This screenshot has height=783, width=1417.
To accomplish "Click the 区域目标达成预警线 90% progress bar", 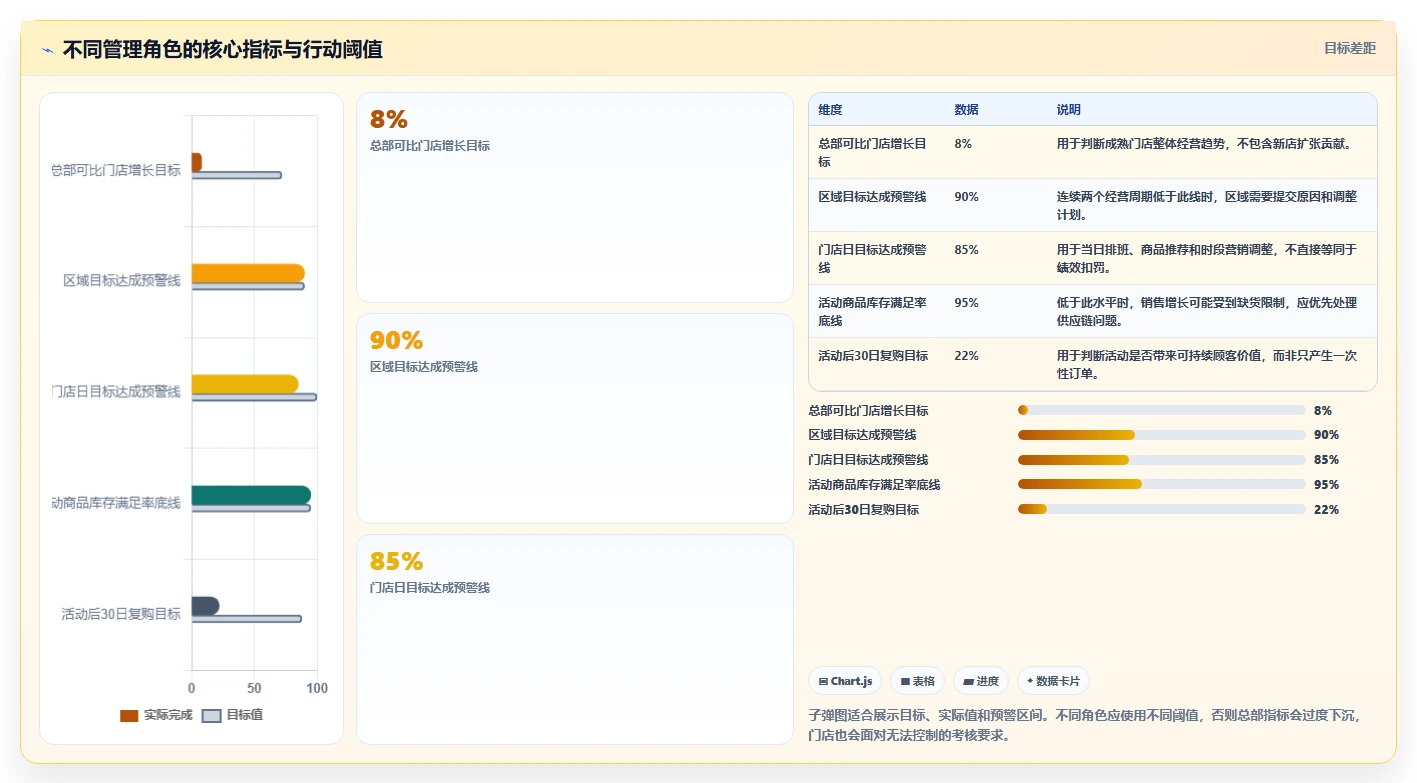I will pos(1162,435).
